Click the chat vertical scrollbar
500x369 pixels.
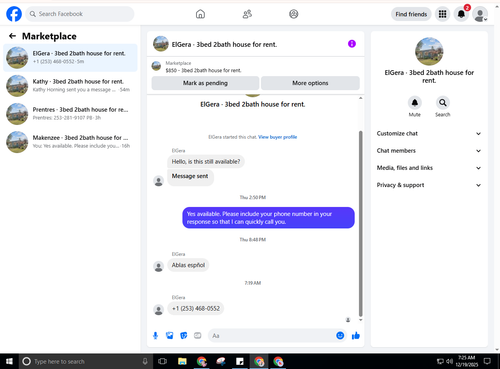click(360, 223)
